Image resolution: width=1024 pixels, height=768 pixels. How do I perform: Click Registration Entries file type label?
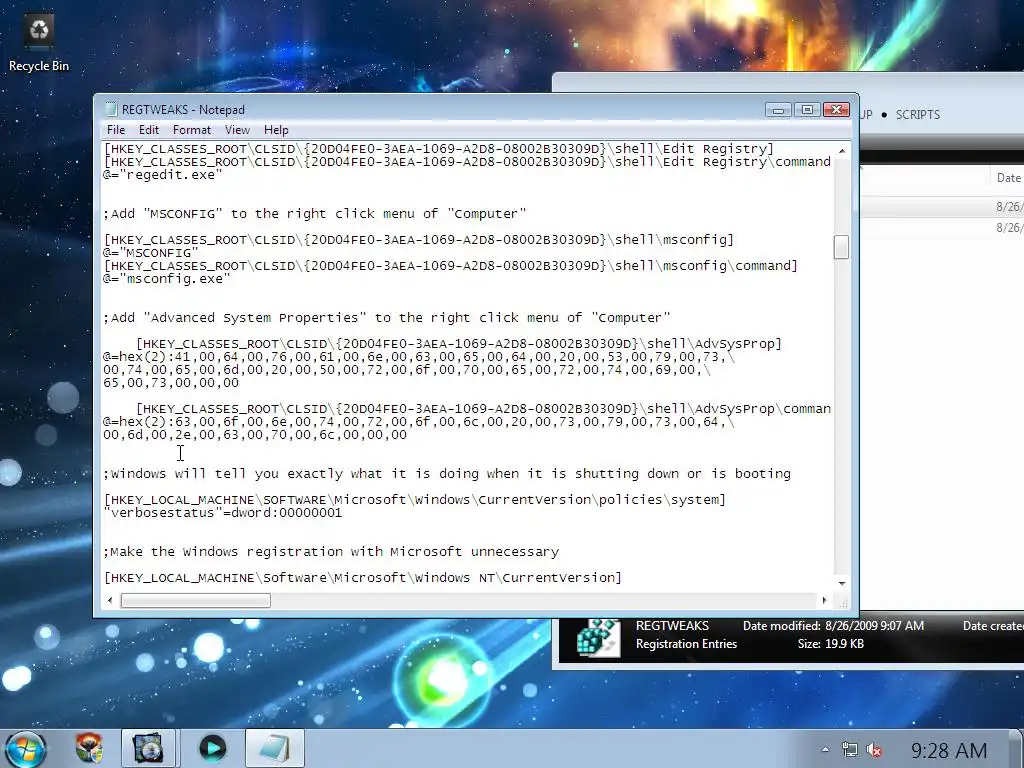click(686, 644)
